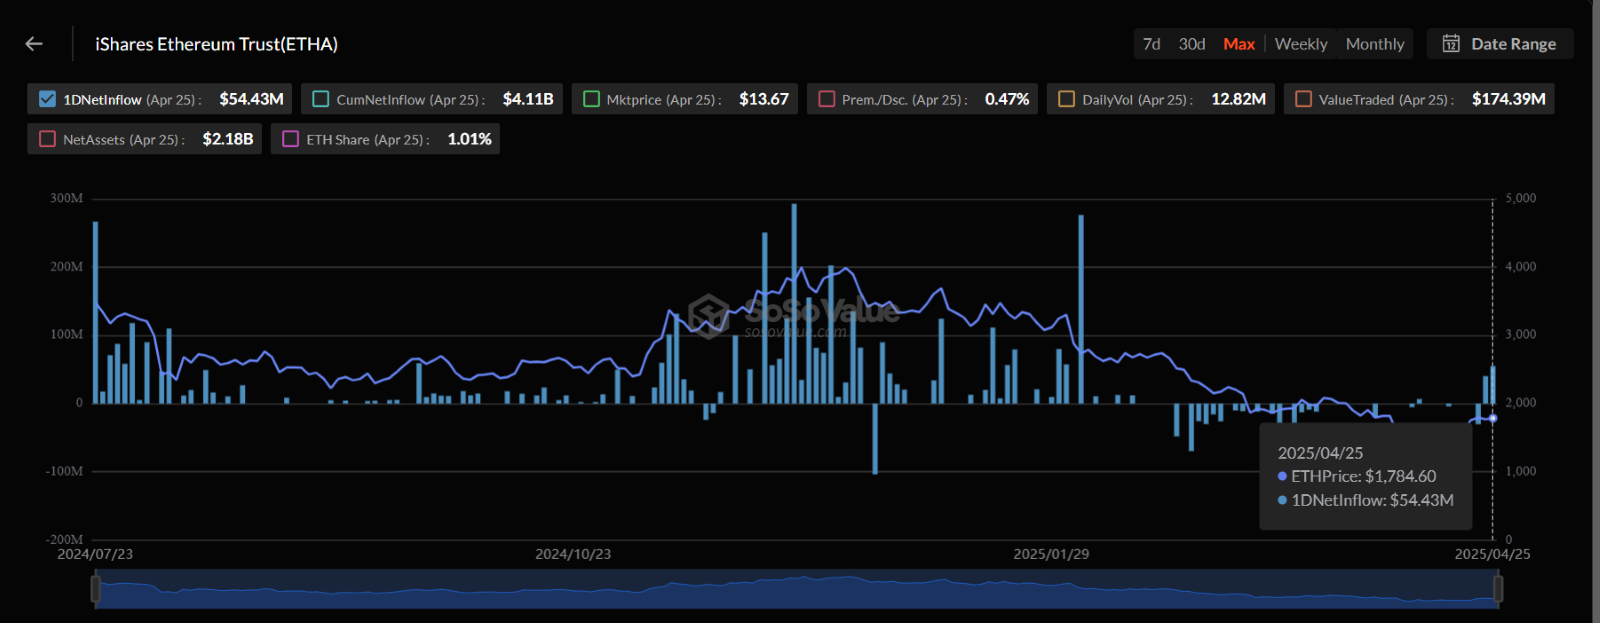The height and width of the screenshot is (623, 1600).
Task: Click the 300M left axis label
Action: coord(67,198)
